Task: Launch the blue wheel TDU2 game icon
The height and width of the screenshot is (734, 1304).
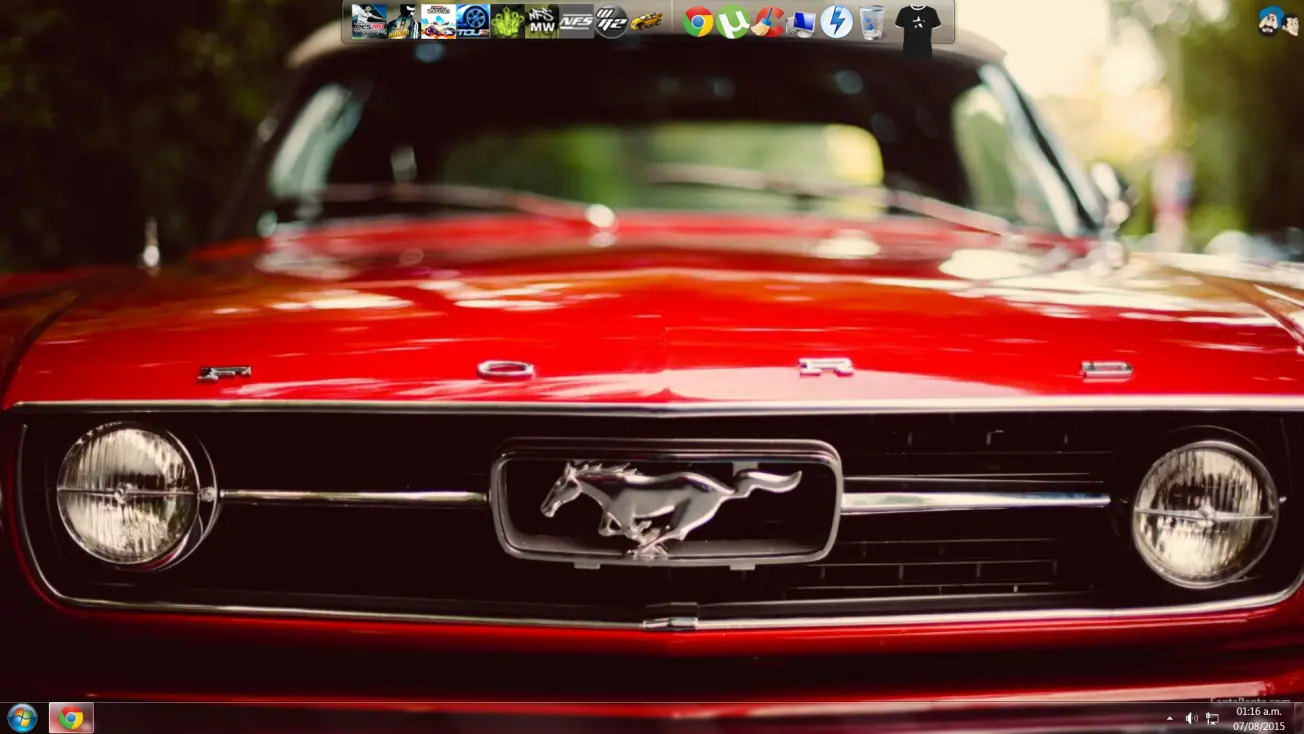Action: (473, 21)
